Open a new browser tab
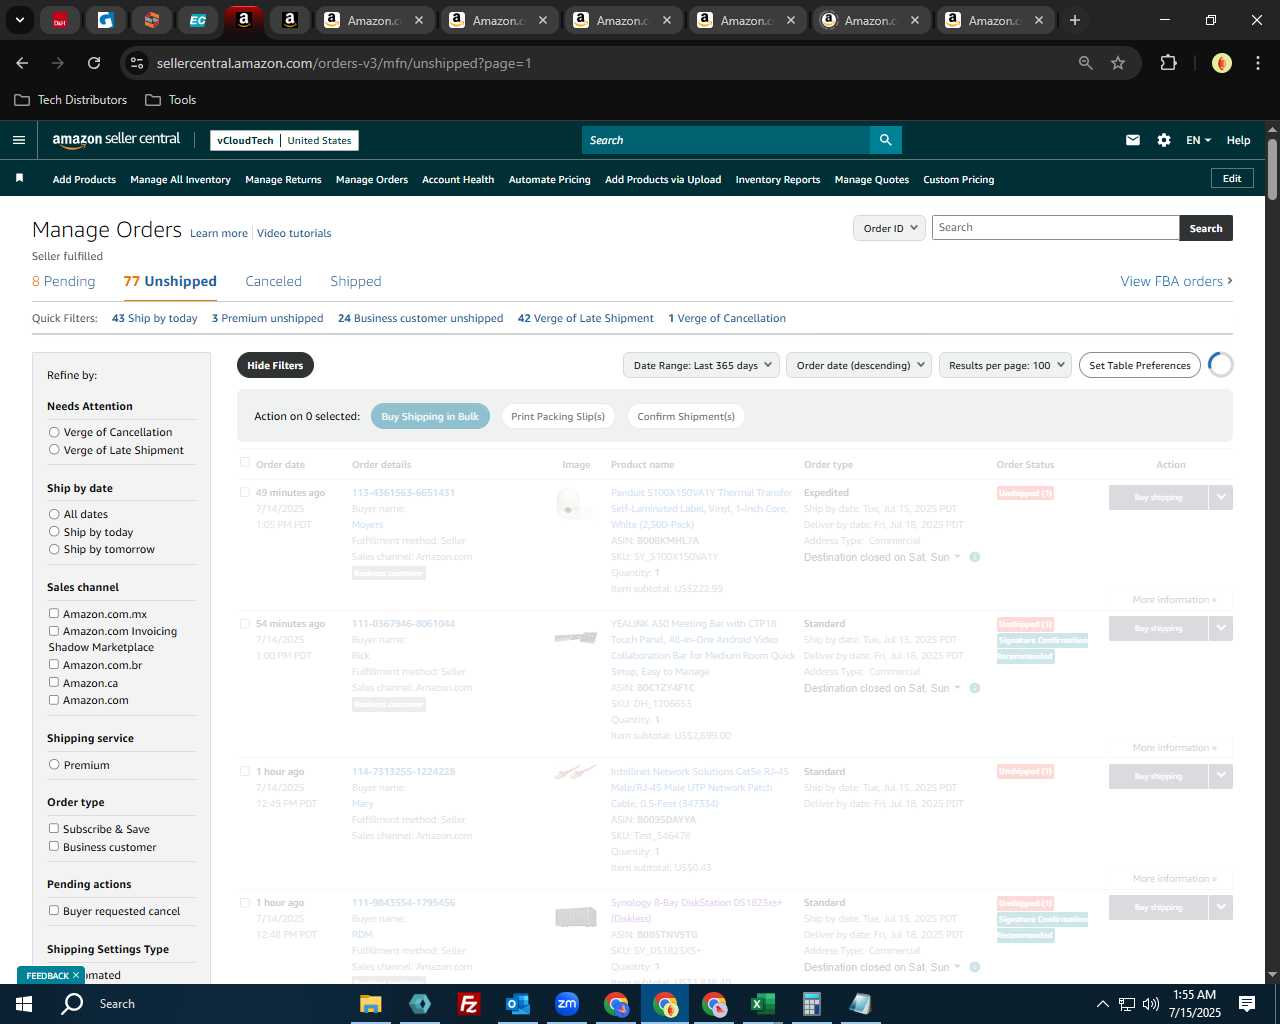The image size is (1280, 1024). [1075, 20]
